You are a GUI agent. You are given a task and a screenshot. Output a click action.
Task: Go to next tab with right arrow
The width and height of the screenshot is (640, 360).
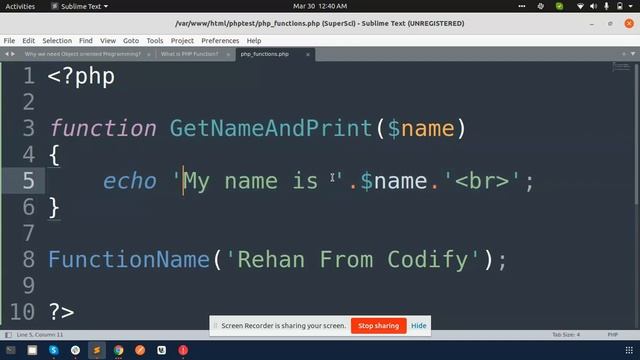tap(13, 54)
